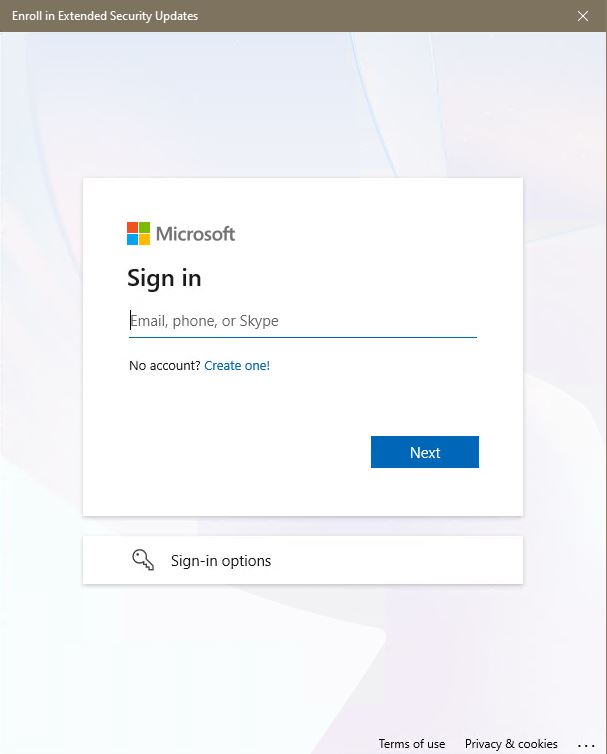The image size is (607, 754).
Task: Click the Microsoft four-square logo
Action: (139, 234)
